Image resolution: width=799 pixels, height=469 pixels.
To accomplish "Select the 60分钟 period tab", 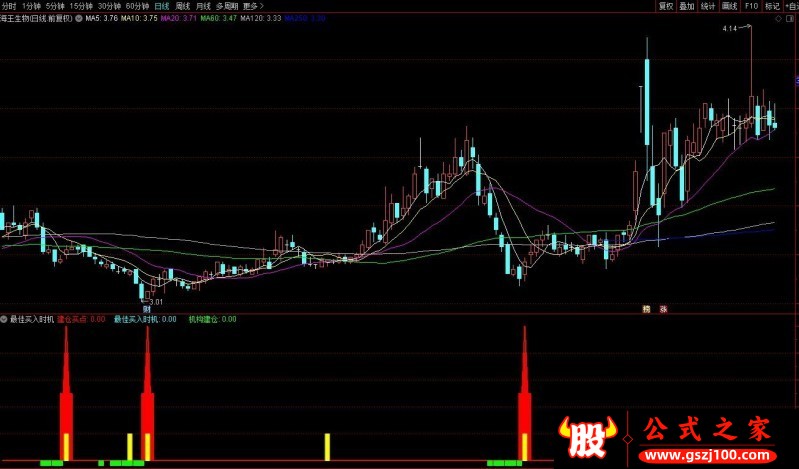I will coord(137,6).
